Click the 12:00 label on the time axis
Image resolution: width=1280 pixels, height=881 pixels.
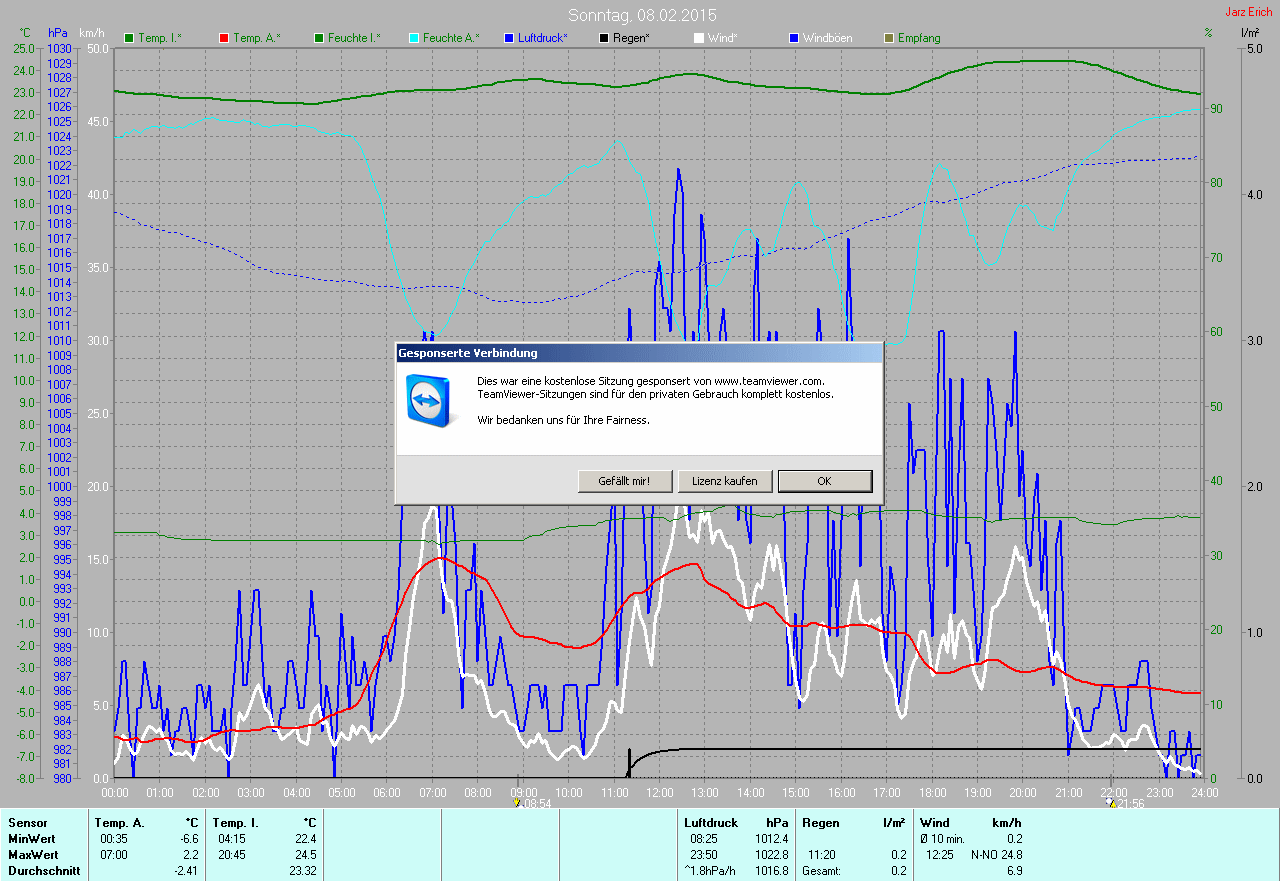pos(660,793)
